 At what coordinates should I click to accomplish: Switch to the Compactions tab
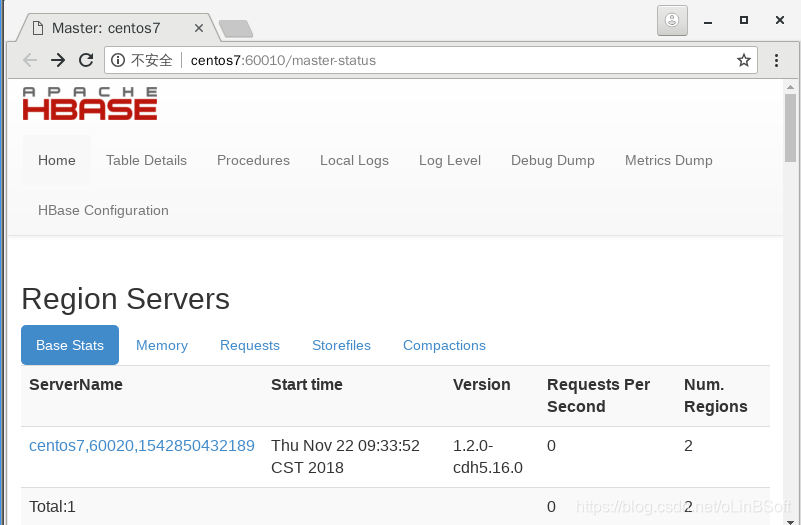[x=444, y=345]
